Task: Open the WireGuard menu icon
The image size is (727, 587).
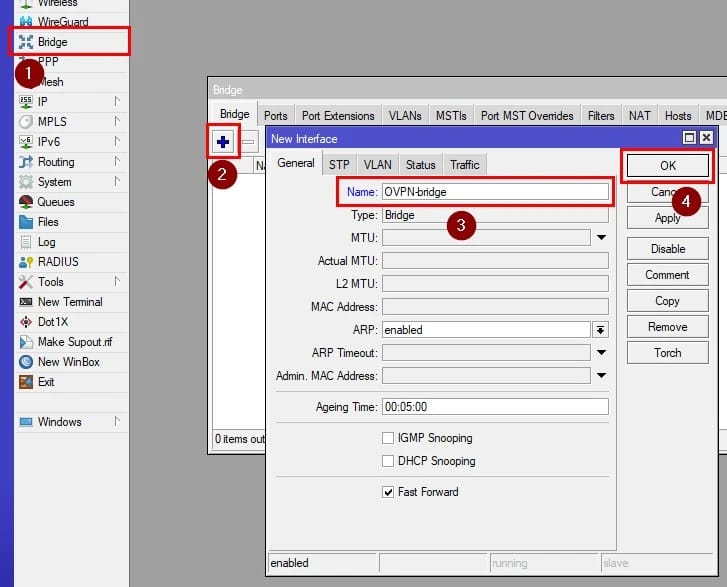Action: pos(26,22)
